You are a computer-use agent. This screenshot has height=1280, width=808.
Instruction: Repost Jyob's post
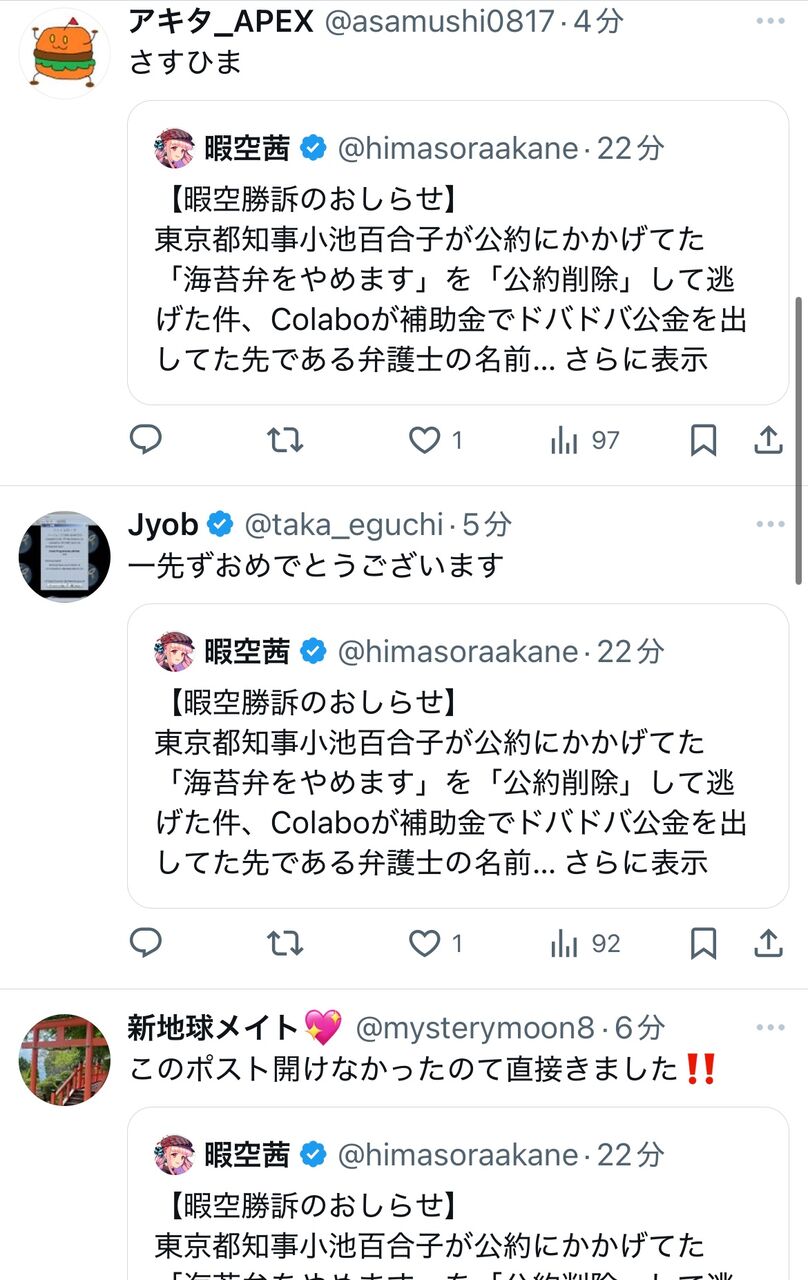[285, 943]
